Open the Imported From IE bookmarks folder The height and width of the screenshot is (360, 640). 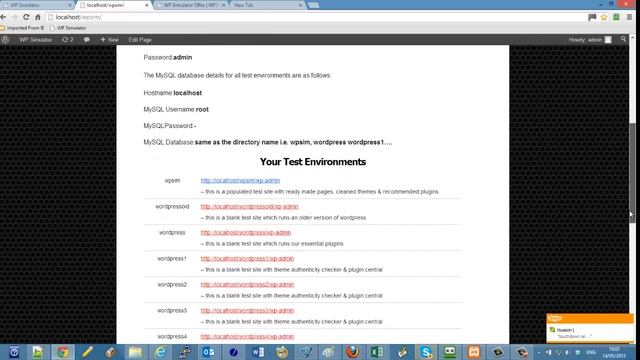tap(22, 28)
